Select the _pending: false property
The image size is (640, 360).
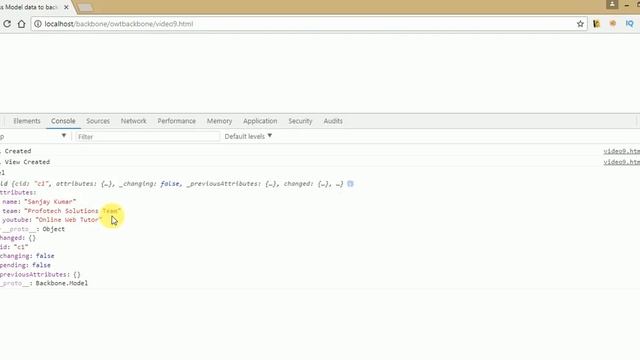coord(25,265)
